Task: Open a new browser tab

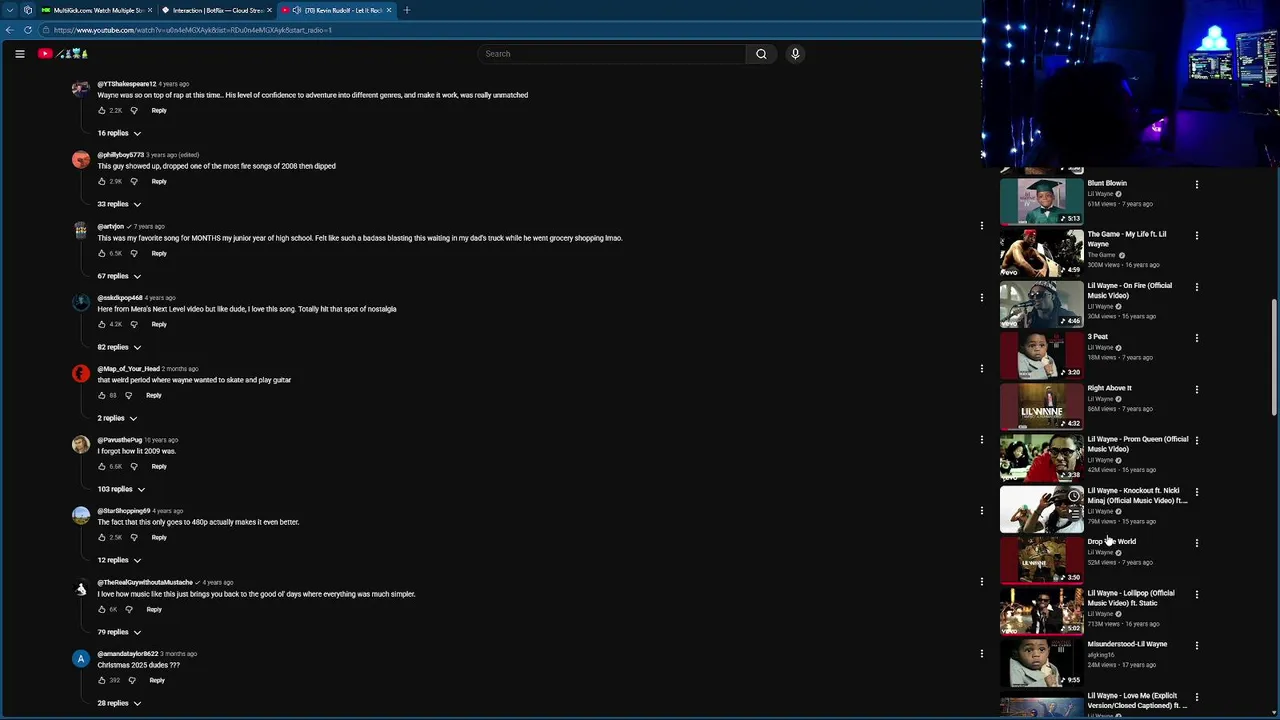Action: tap(406, 10)
